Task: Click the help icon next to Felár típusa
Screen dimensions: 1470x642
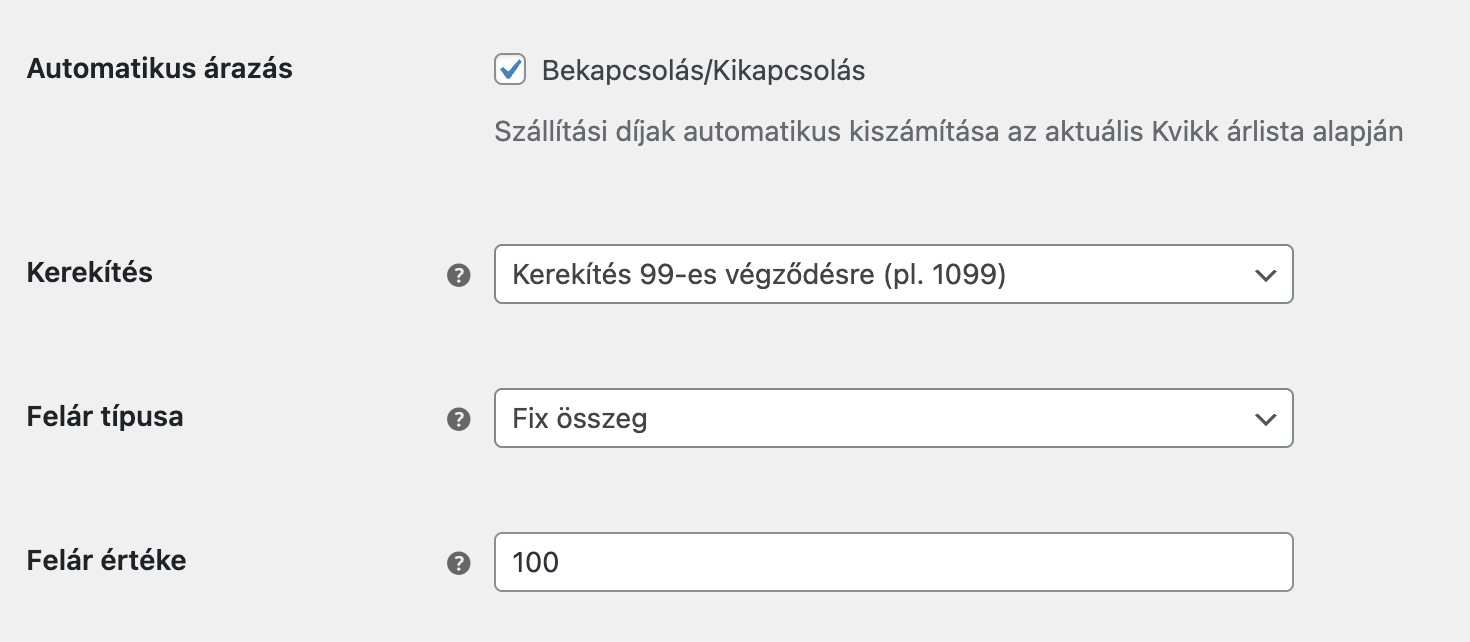Action: (x=458, y=419)
